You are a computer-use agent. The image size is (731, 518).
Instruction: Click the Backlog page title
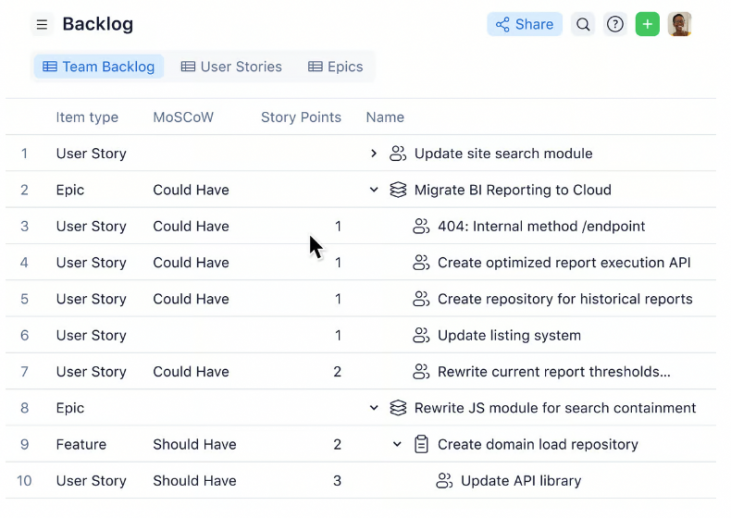98,24
